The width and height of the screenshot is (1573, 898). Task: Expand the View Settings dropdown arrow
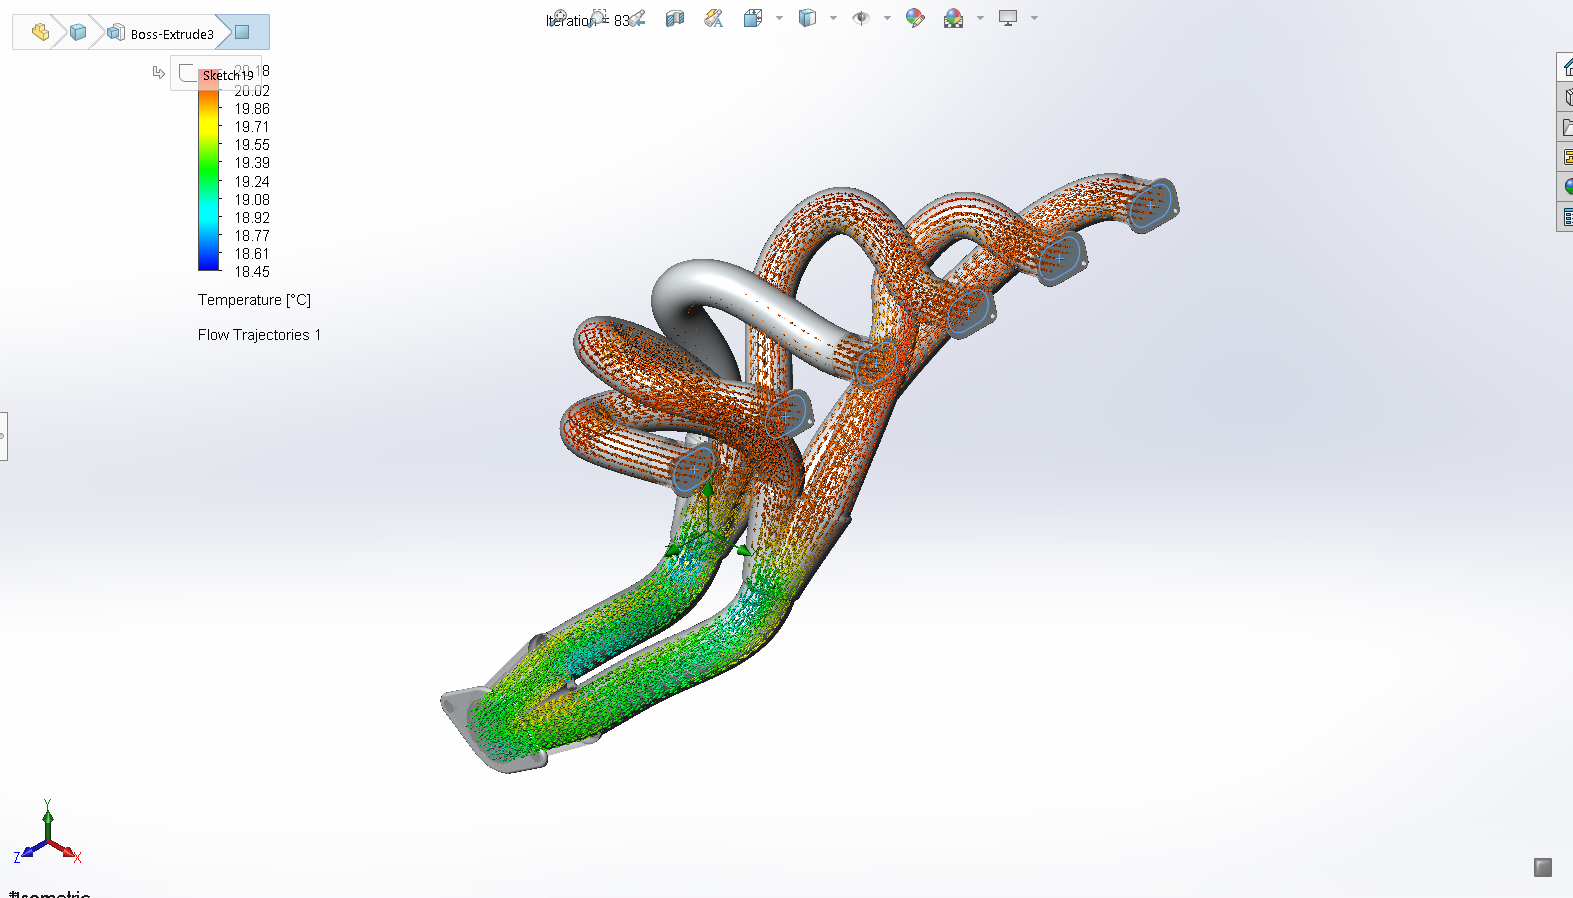click(x=1034, y=18)
